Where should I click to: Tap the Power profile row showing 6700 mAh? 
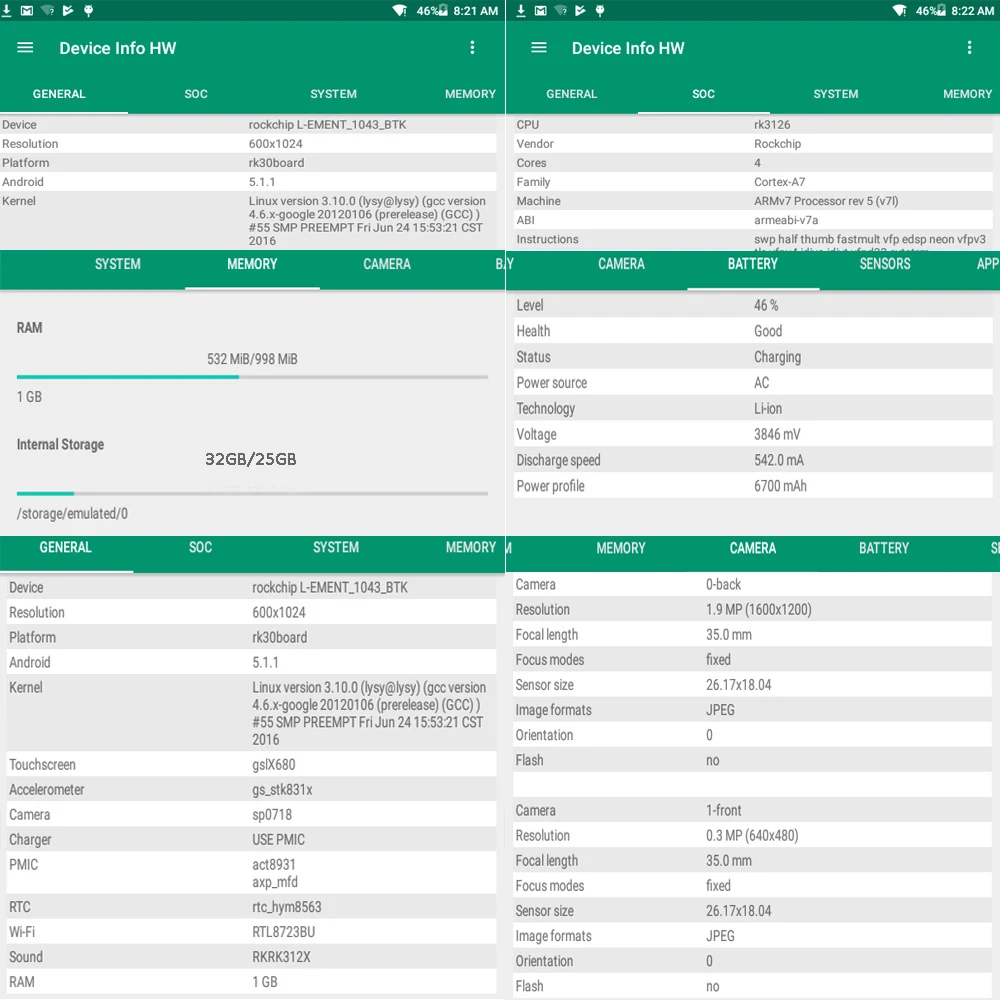753,486
